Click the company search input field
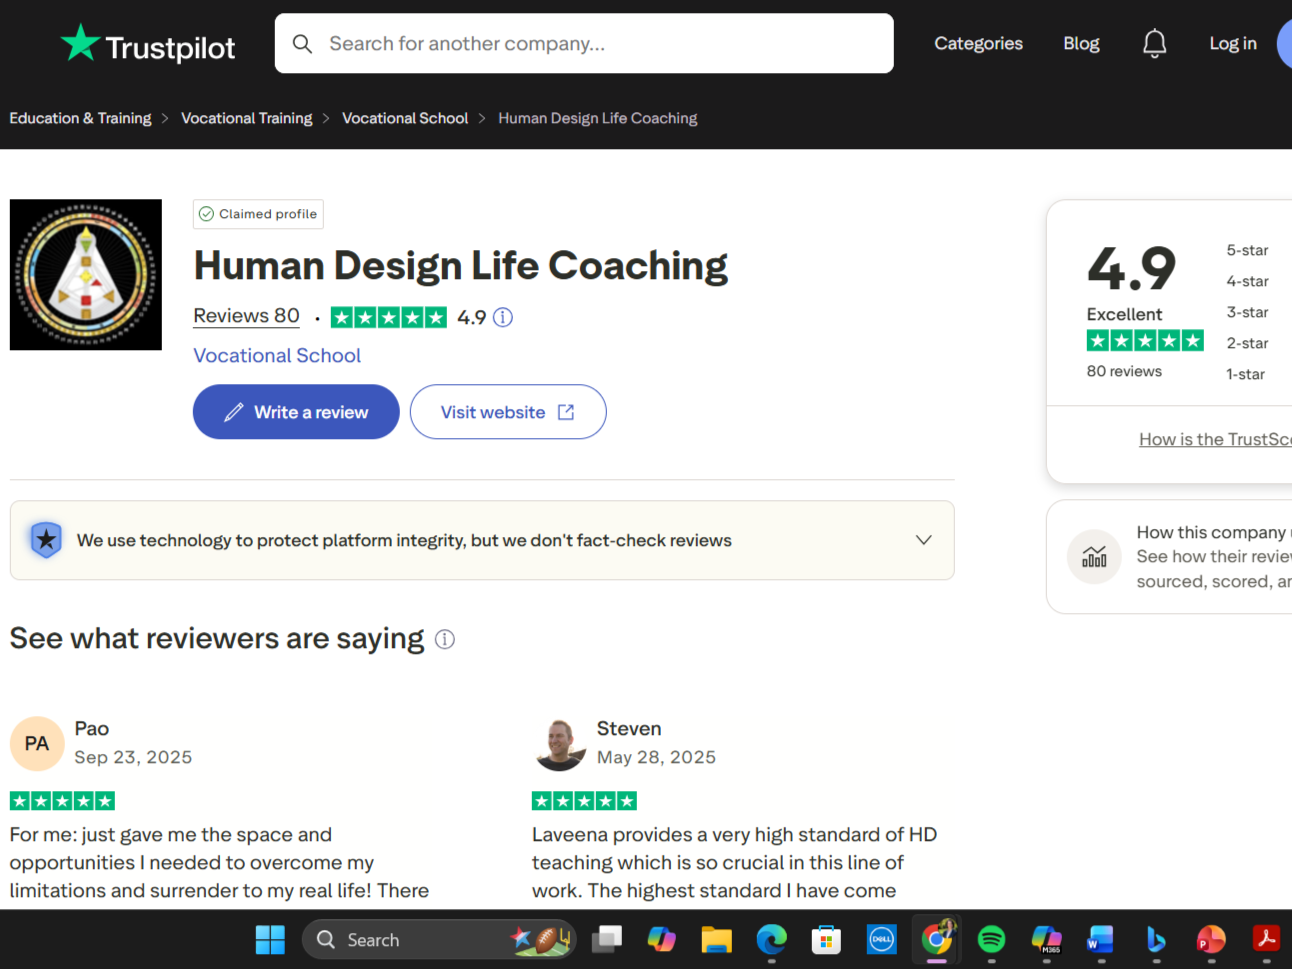 point(584,43)
